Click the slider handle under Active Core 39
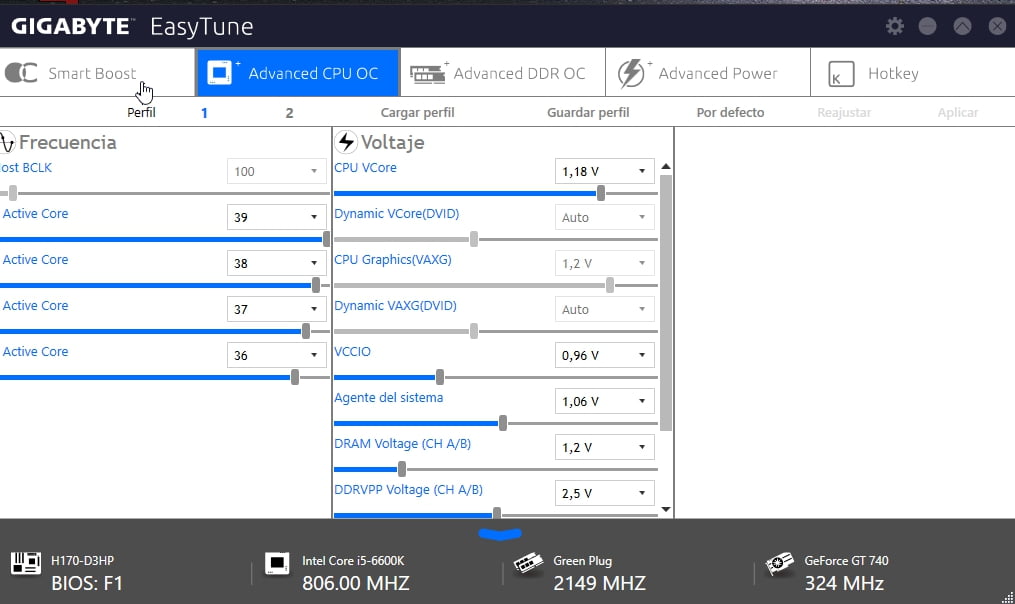 pos(326,239)
